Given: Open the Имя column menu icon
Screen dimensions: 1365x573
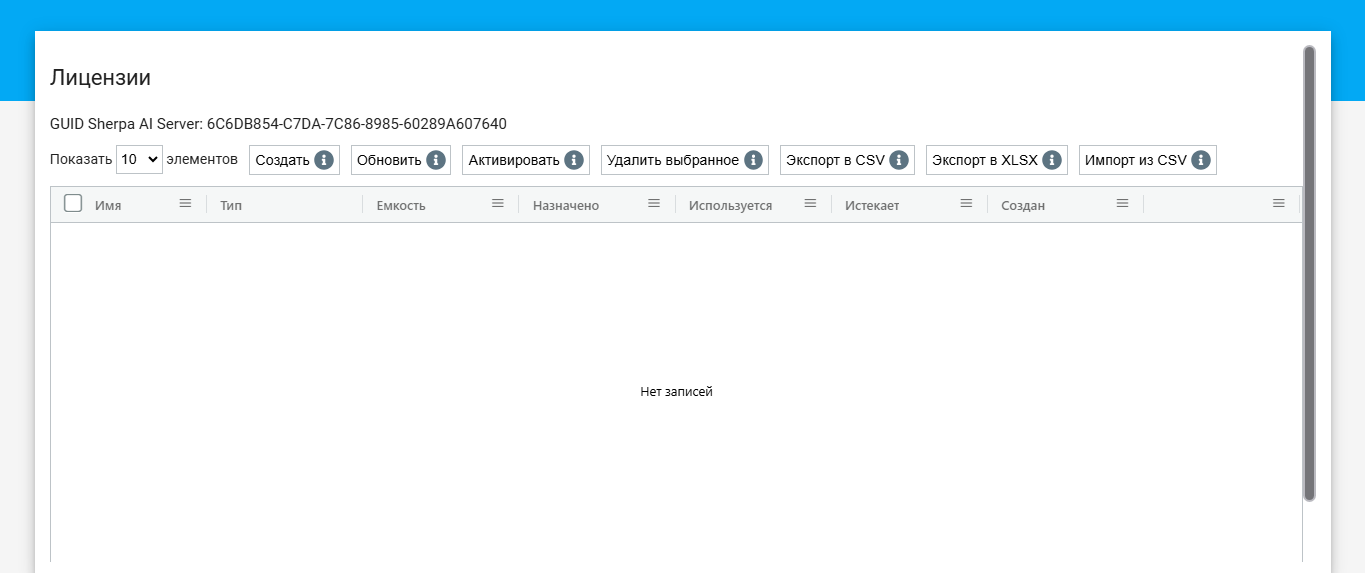Looking at the screenshot, I should point(185,203).
